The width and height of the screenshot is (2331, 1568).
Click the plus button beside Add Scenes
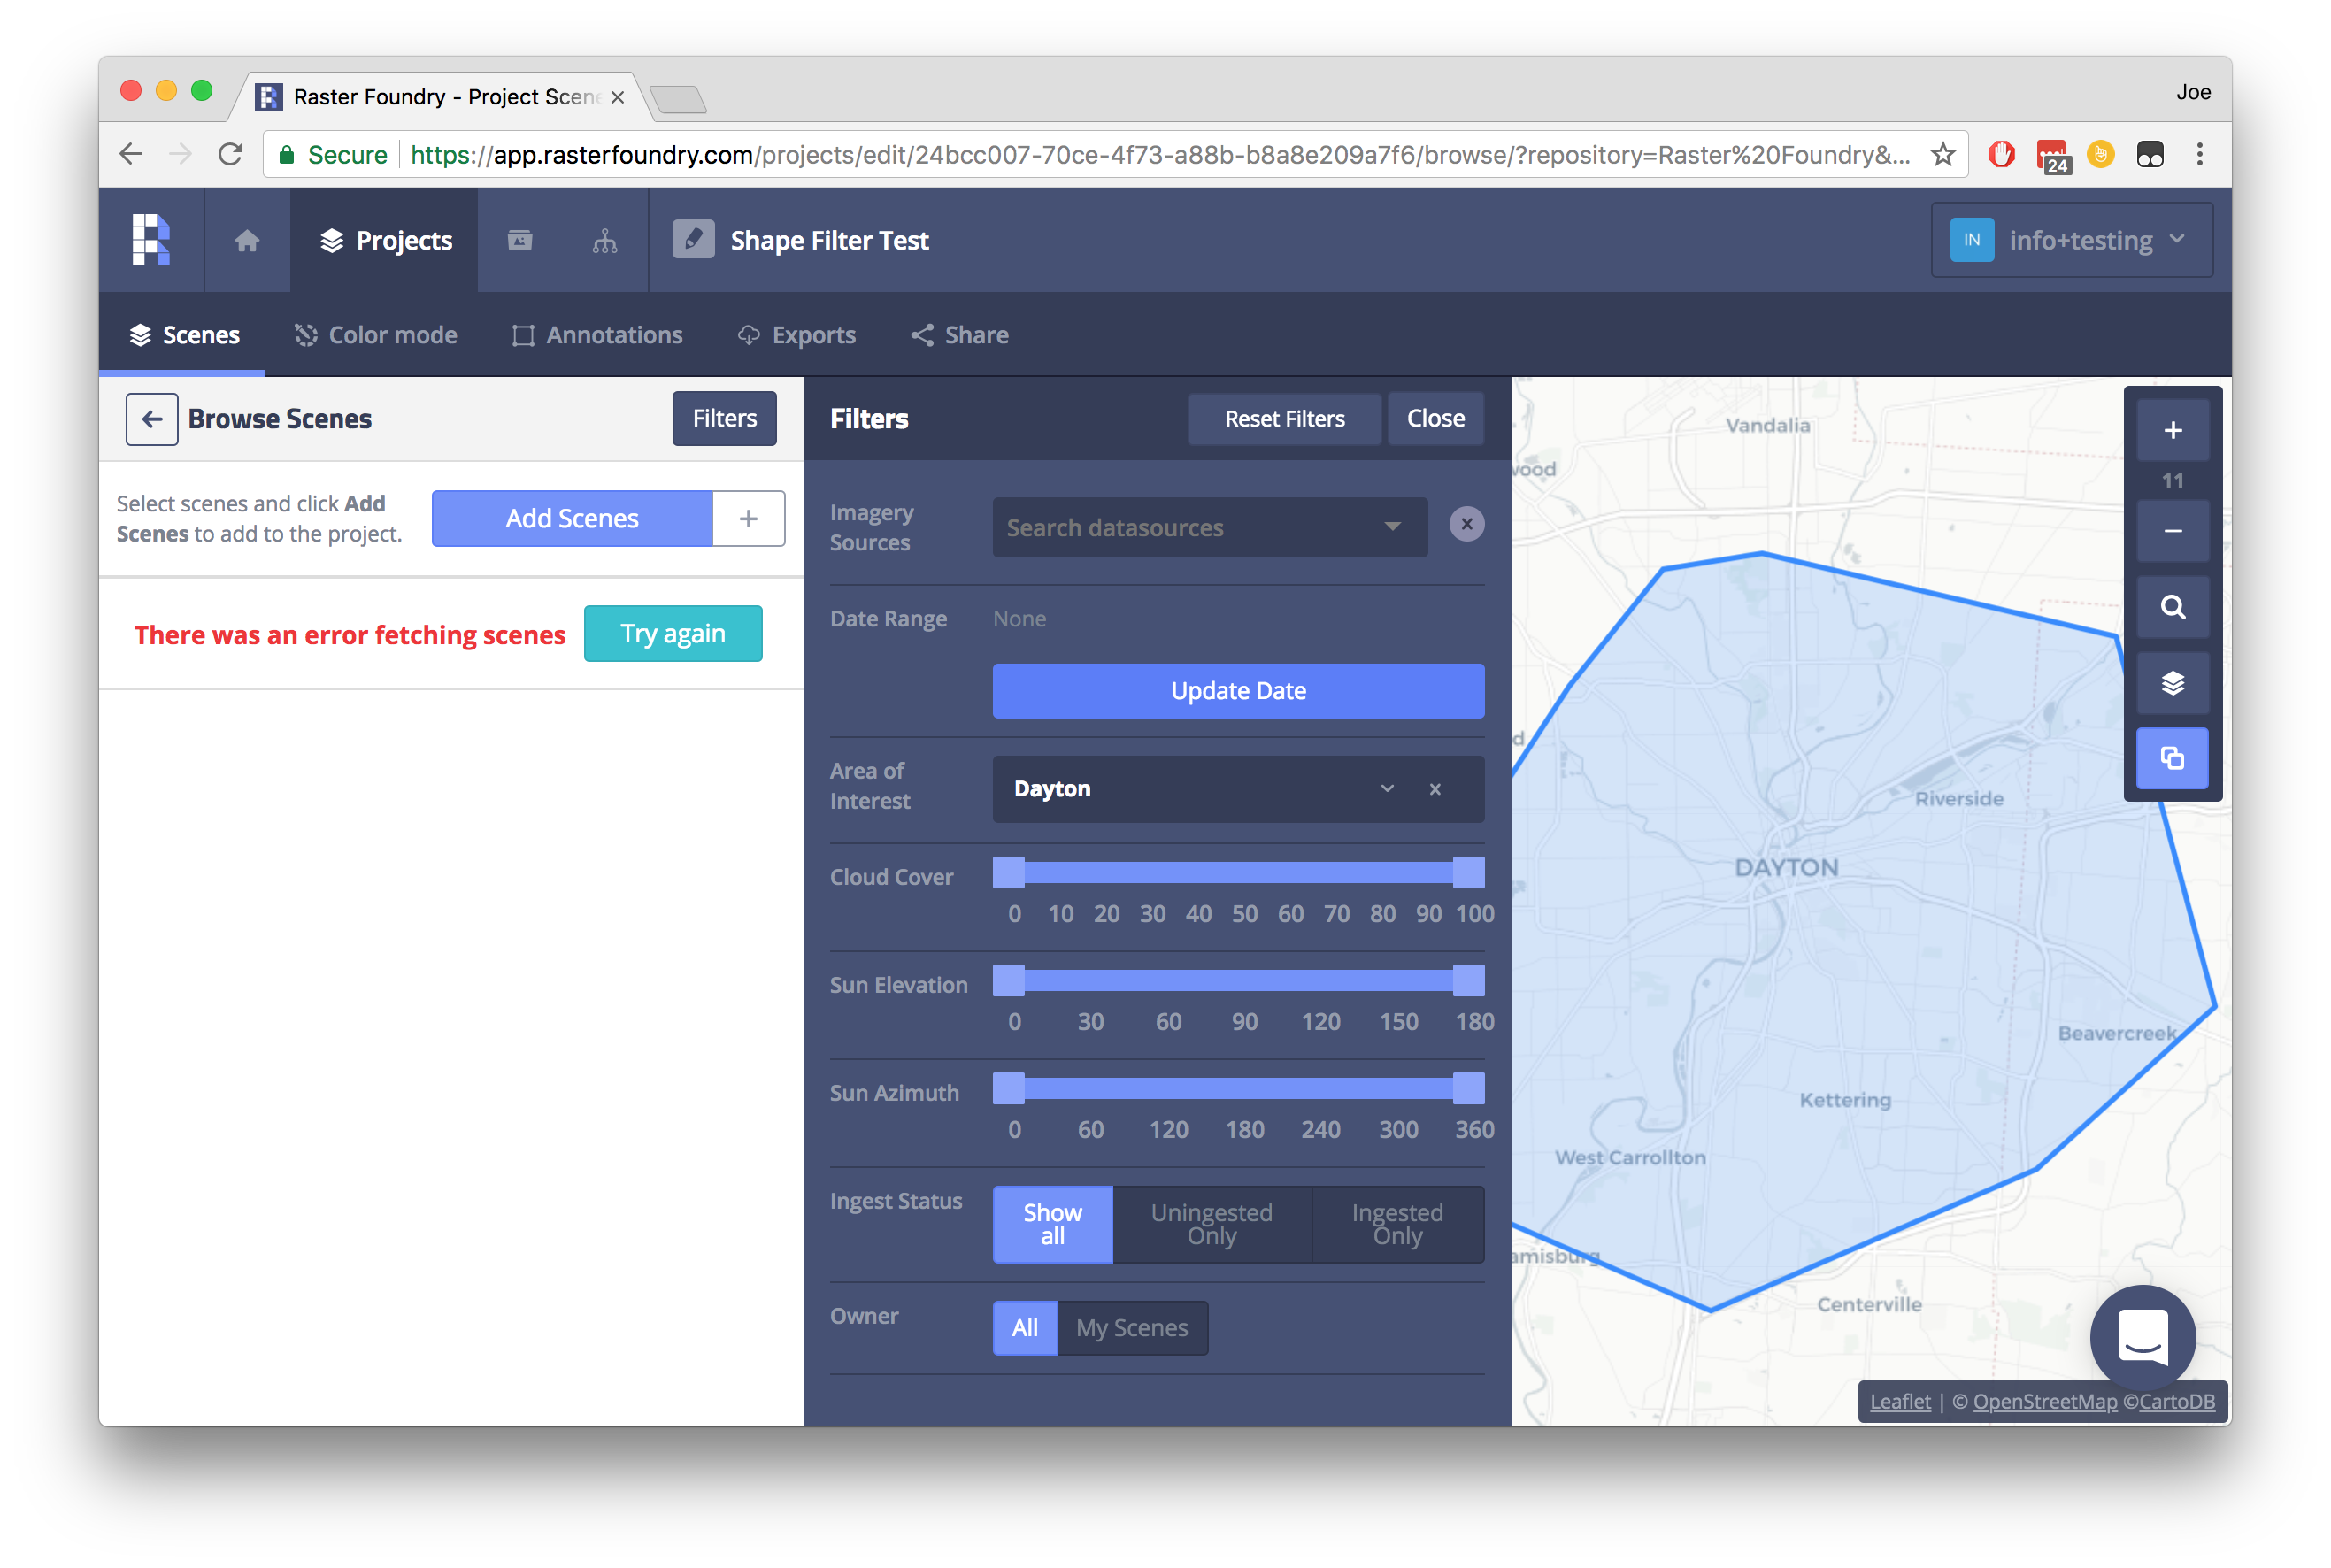[x=748, y=518]
